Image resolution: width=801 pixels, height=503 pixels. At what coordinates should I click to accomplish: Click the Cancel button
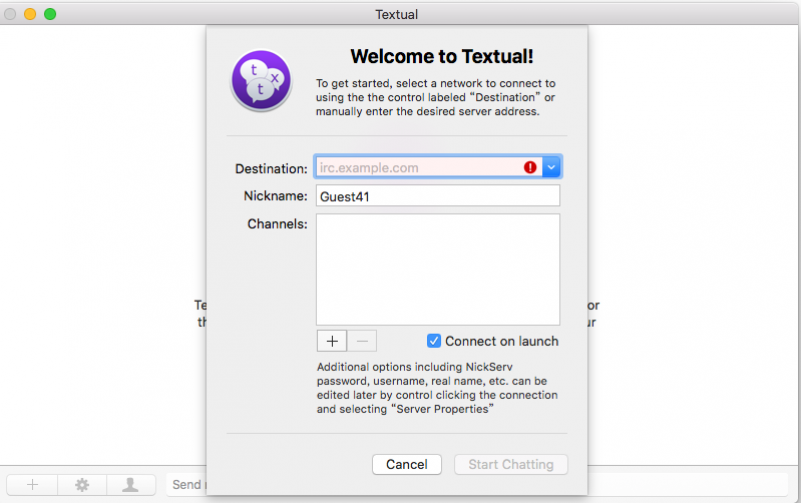[x=407, y=464]
